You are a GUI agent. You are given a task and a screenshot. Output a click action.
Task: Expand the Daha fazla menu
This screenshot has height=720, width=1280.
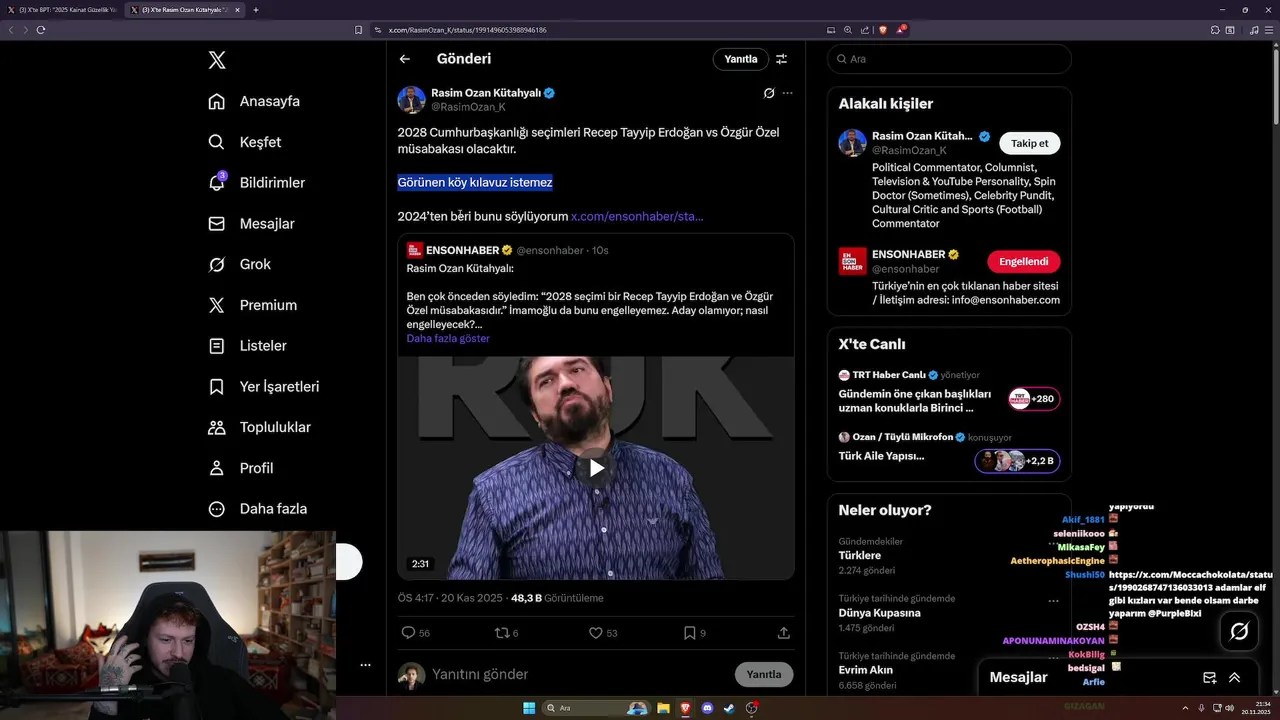click(257, 509)
